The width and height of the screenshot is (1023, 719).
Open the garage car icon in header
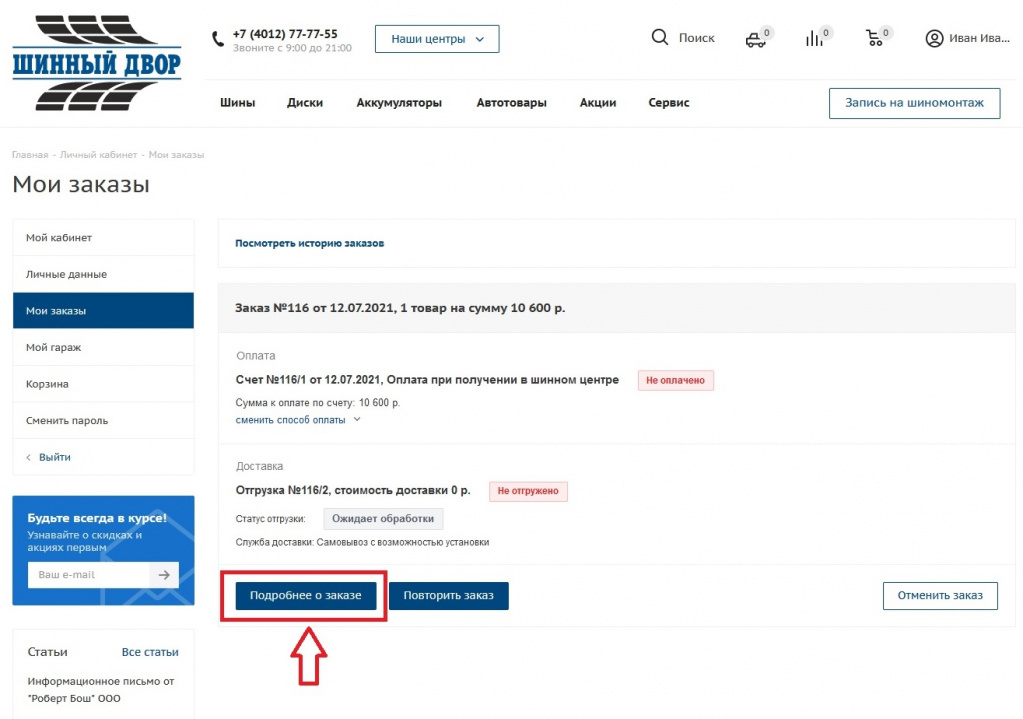point(756,39)
